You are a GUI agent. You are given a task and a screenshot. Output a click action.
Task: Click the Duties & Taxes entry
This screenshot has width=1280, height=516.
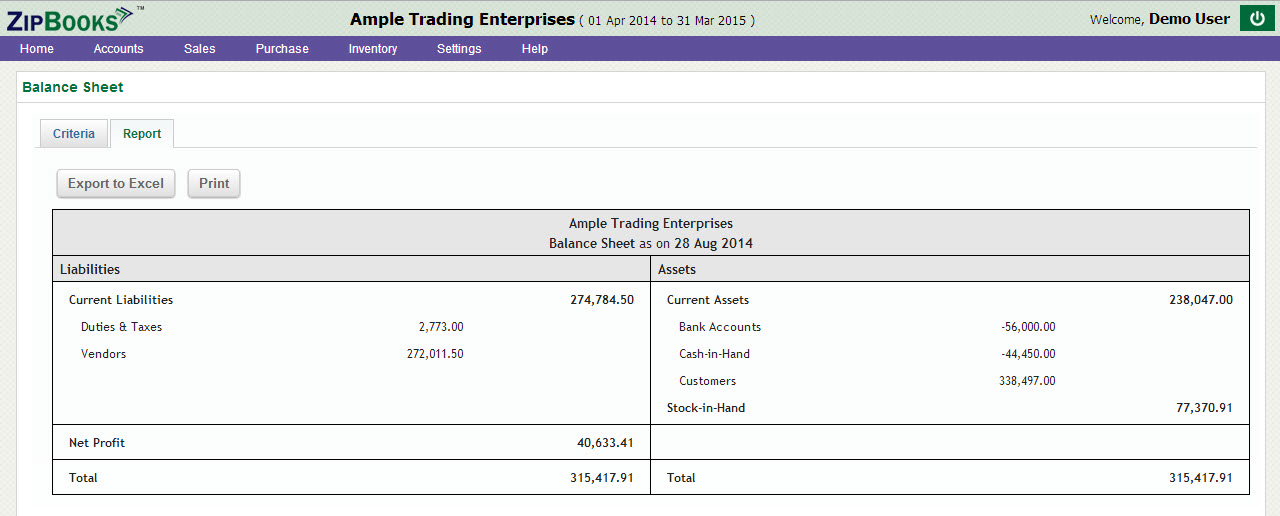121,327
